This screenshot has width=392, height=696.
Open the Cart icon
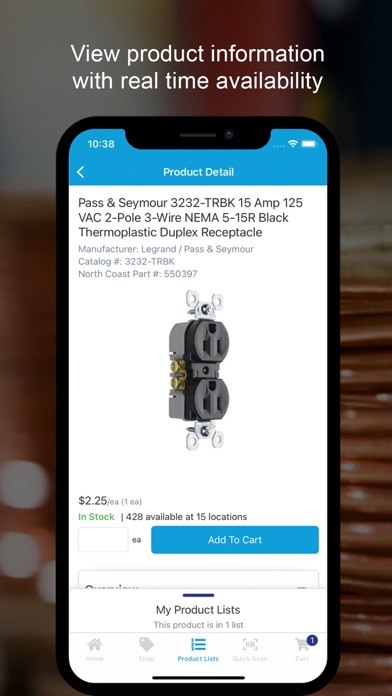(301, 645)
